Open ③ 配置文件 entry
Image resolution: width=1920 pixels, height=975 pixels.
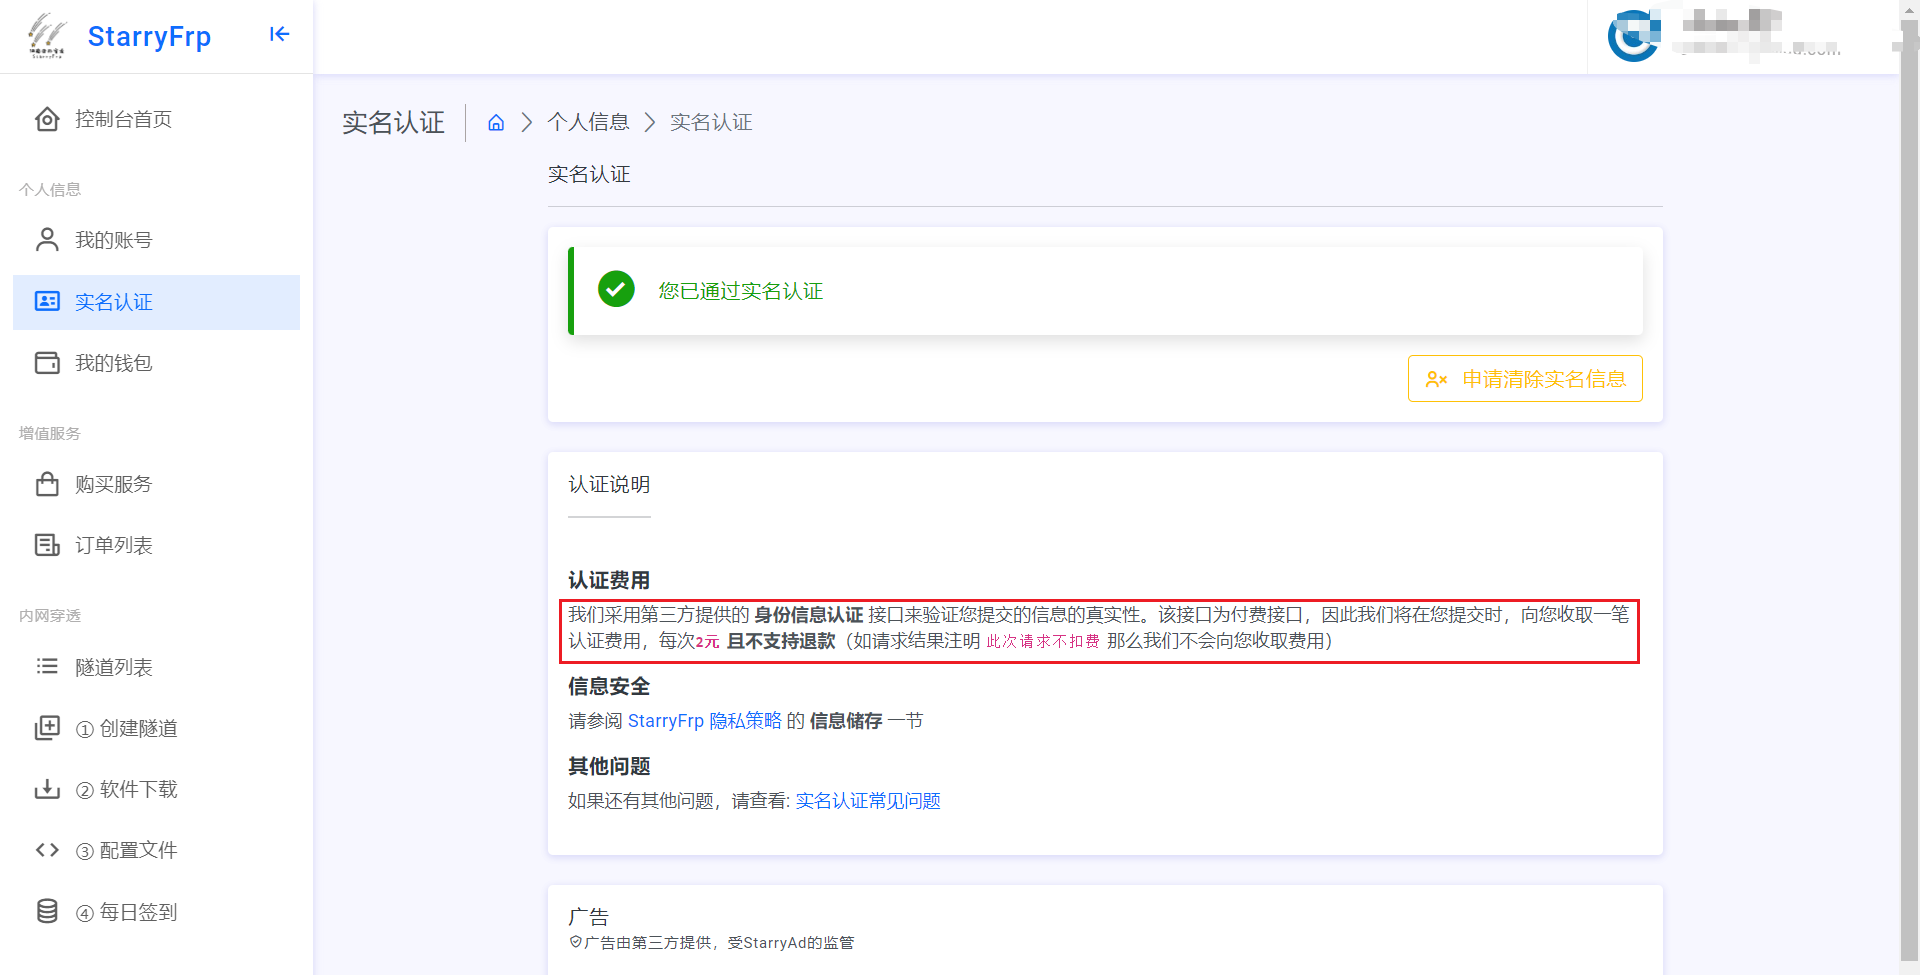click(x=156, y=850)
